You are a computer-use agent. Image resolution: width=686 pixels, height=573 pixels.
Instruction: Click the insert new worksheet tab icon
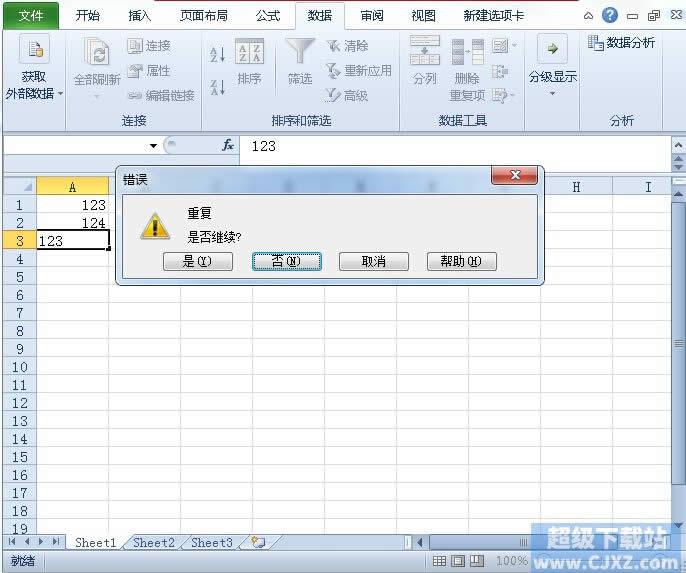coord(258,543)
